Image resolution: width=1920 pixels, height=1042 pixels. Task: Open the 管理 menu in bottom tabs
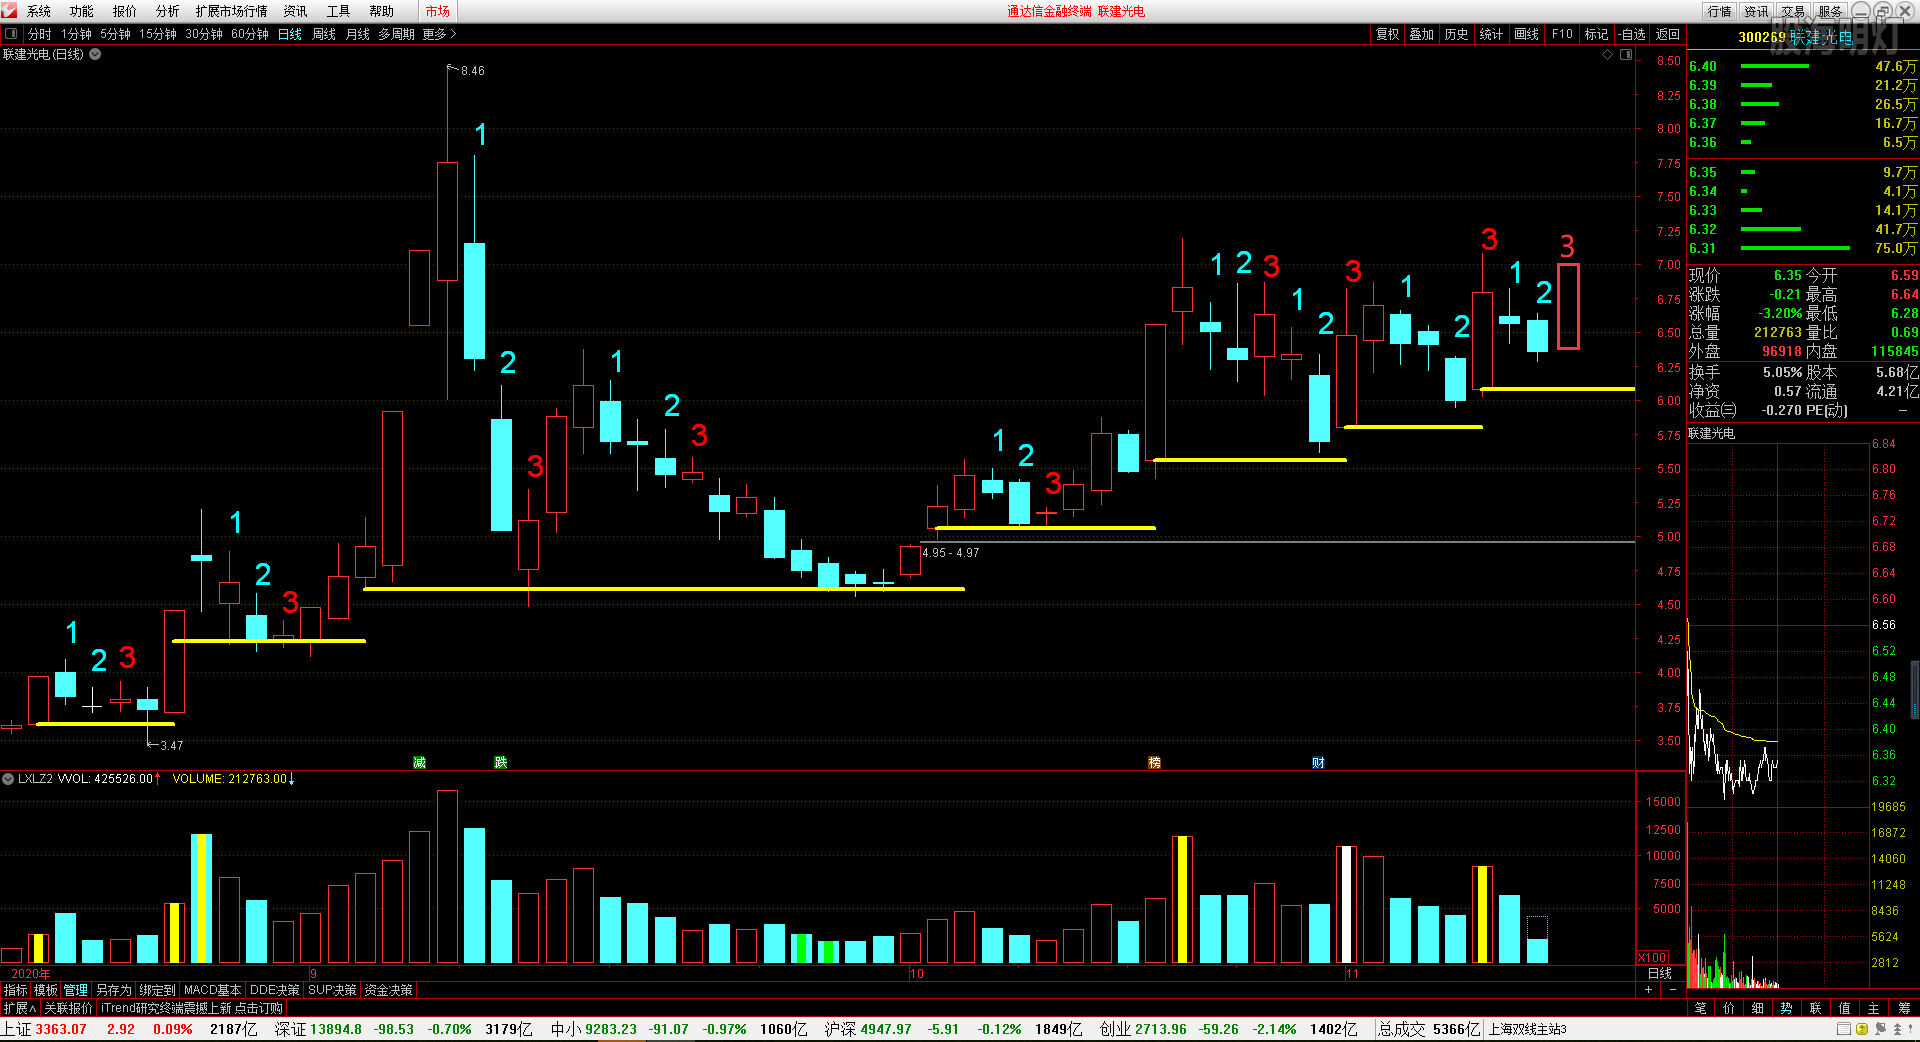pos(76,990)
